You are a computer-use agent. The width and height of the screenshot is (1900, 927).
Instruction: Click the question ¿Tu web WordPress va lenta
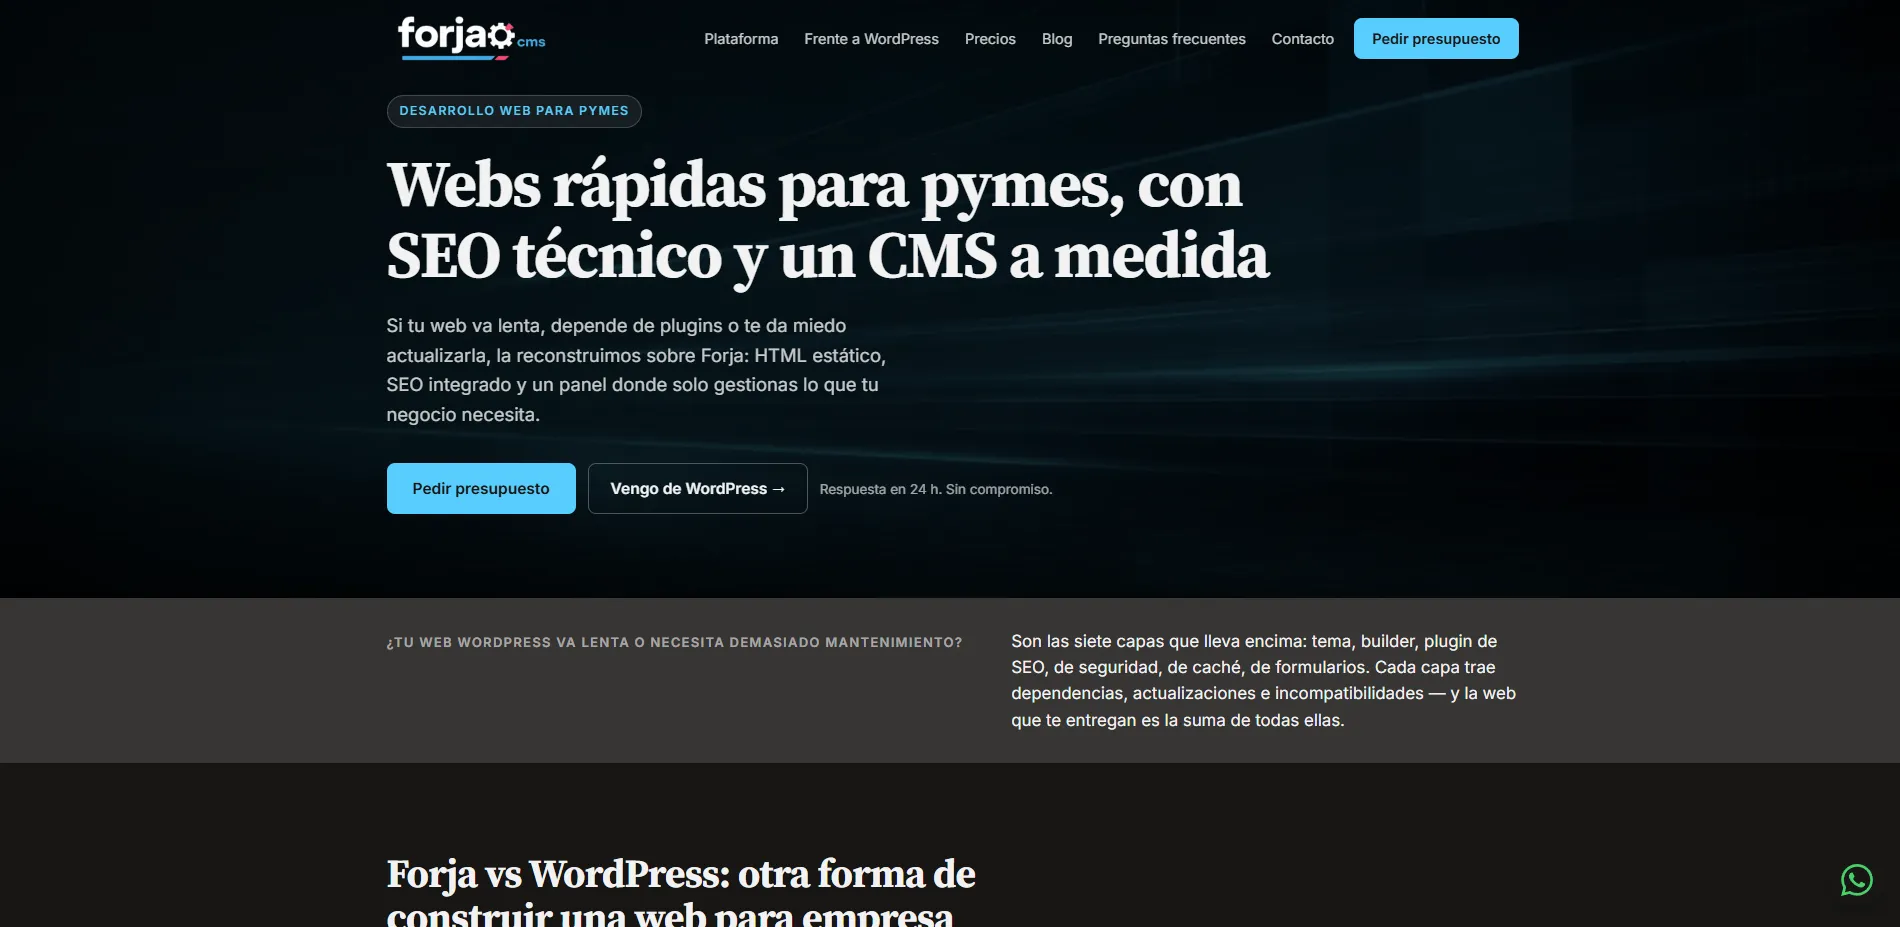point(674,642)
